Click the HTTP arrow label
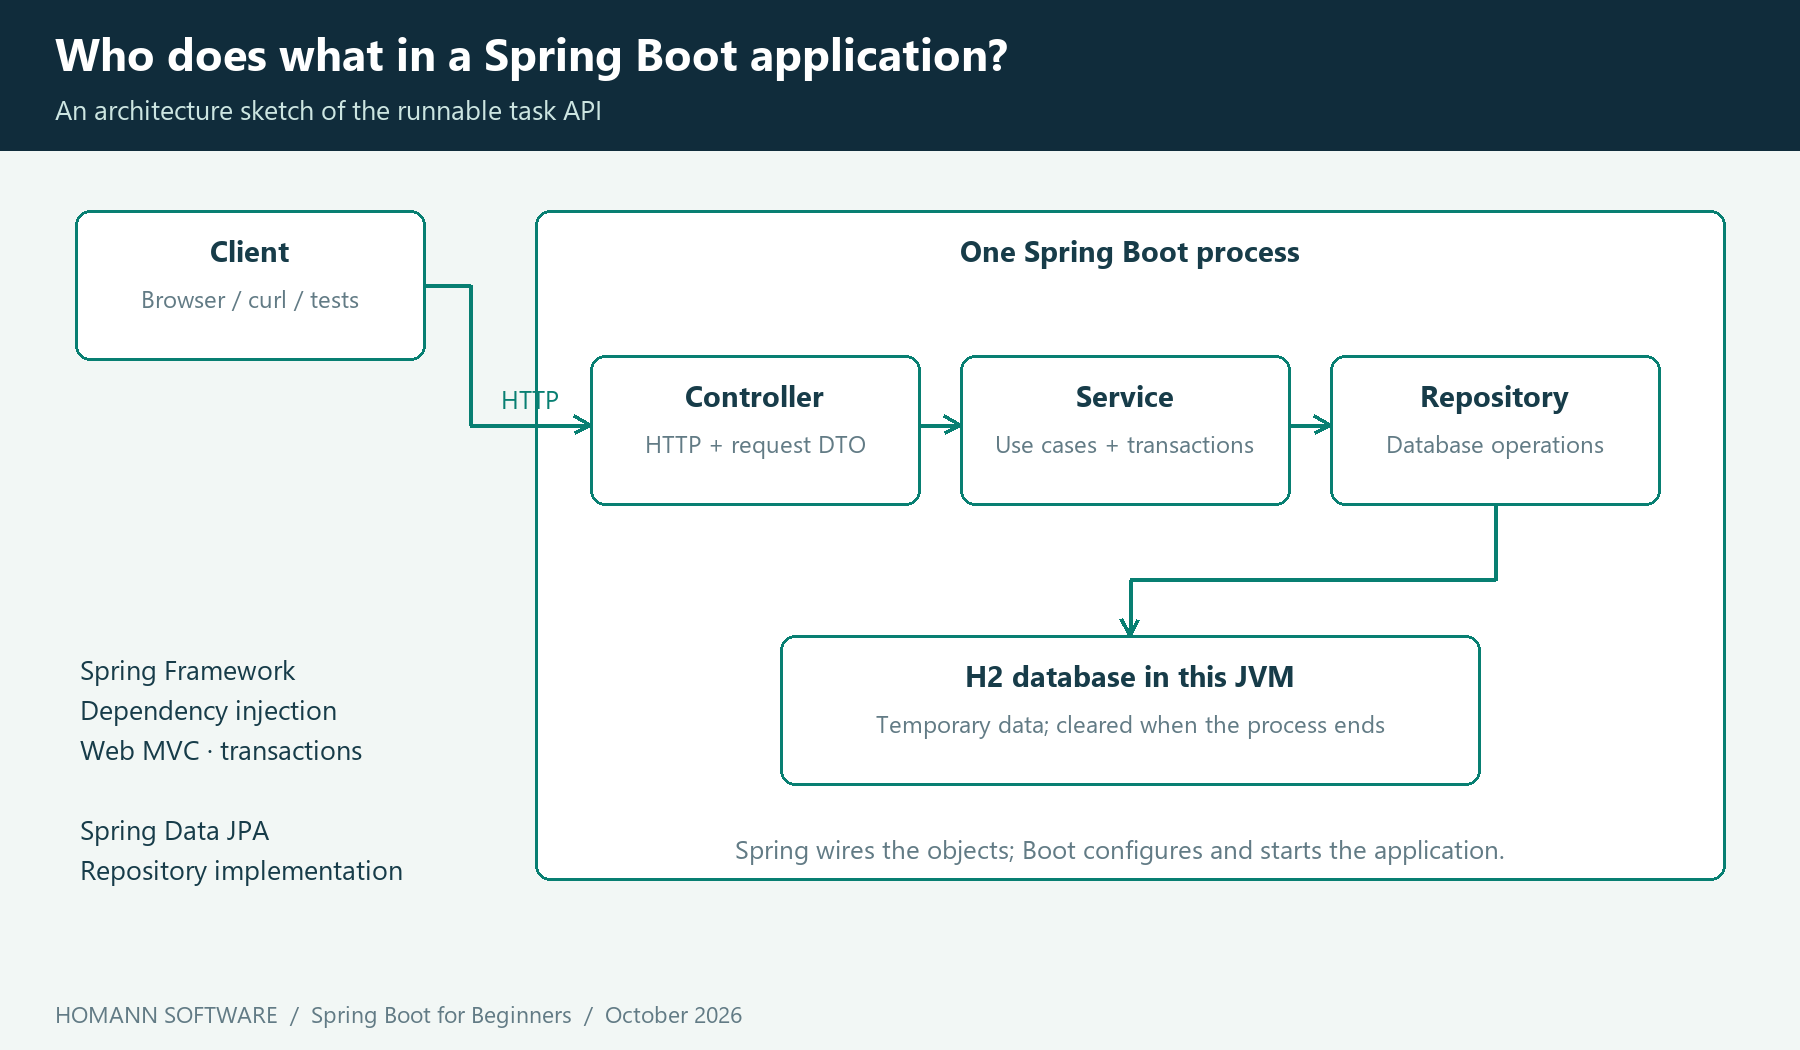This screenshot has width=1800, height=1050. point(530,400)
